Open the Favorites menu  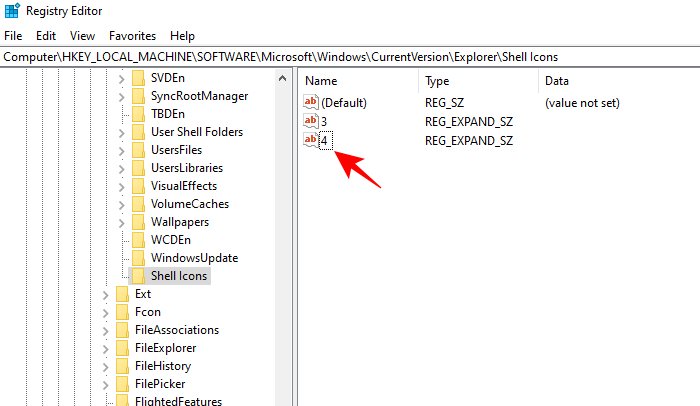[132, 35]
